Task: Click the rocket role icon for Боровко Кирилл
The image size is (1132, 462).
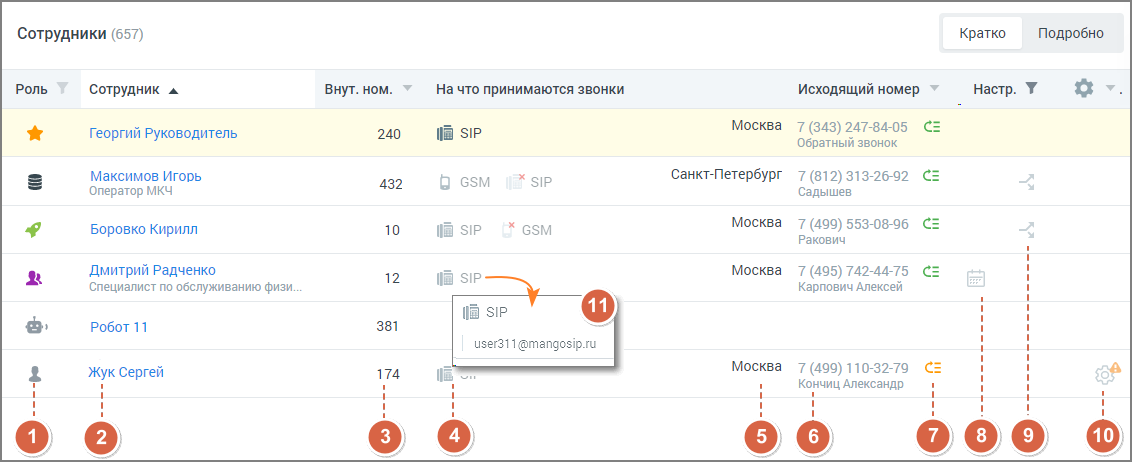Action: (x=34, y=230)
